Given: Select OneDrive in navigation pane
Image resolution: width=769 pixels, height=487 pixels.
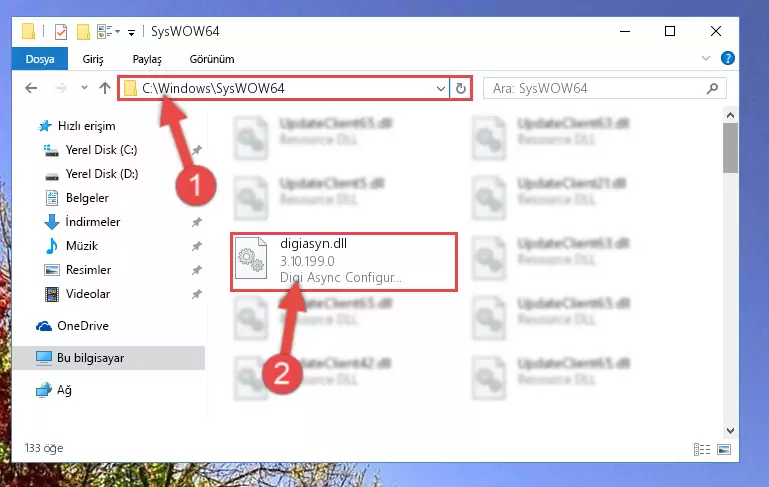Looking at the screenshot, I should tap(83, 326).
